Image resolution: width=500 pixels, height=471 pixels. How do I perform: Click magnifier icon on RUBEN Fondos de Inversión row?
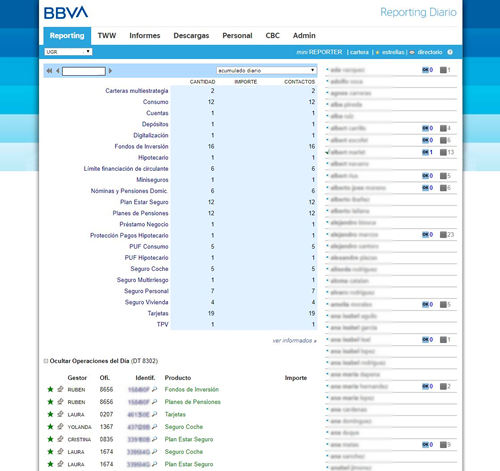pyautogui.click(x=154, y=389)
